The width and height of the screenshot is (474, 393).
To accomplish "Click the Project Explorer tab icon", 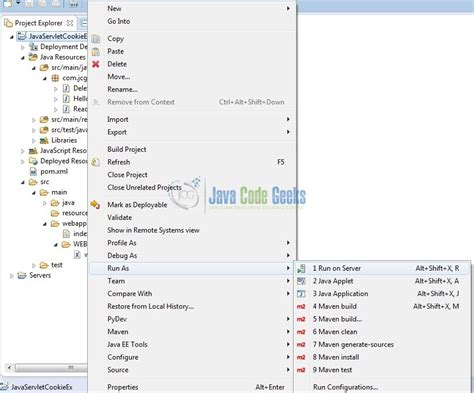I will pyautogui.click(x=8, y=23).
